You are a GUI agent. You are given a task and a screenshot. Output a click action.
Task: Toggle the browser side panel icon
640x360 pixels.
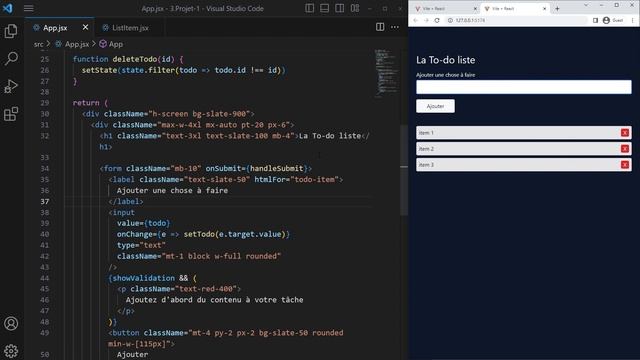596,20
